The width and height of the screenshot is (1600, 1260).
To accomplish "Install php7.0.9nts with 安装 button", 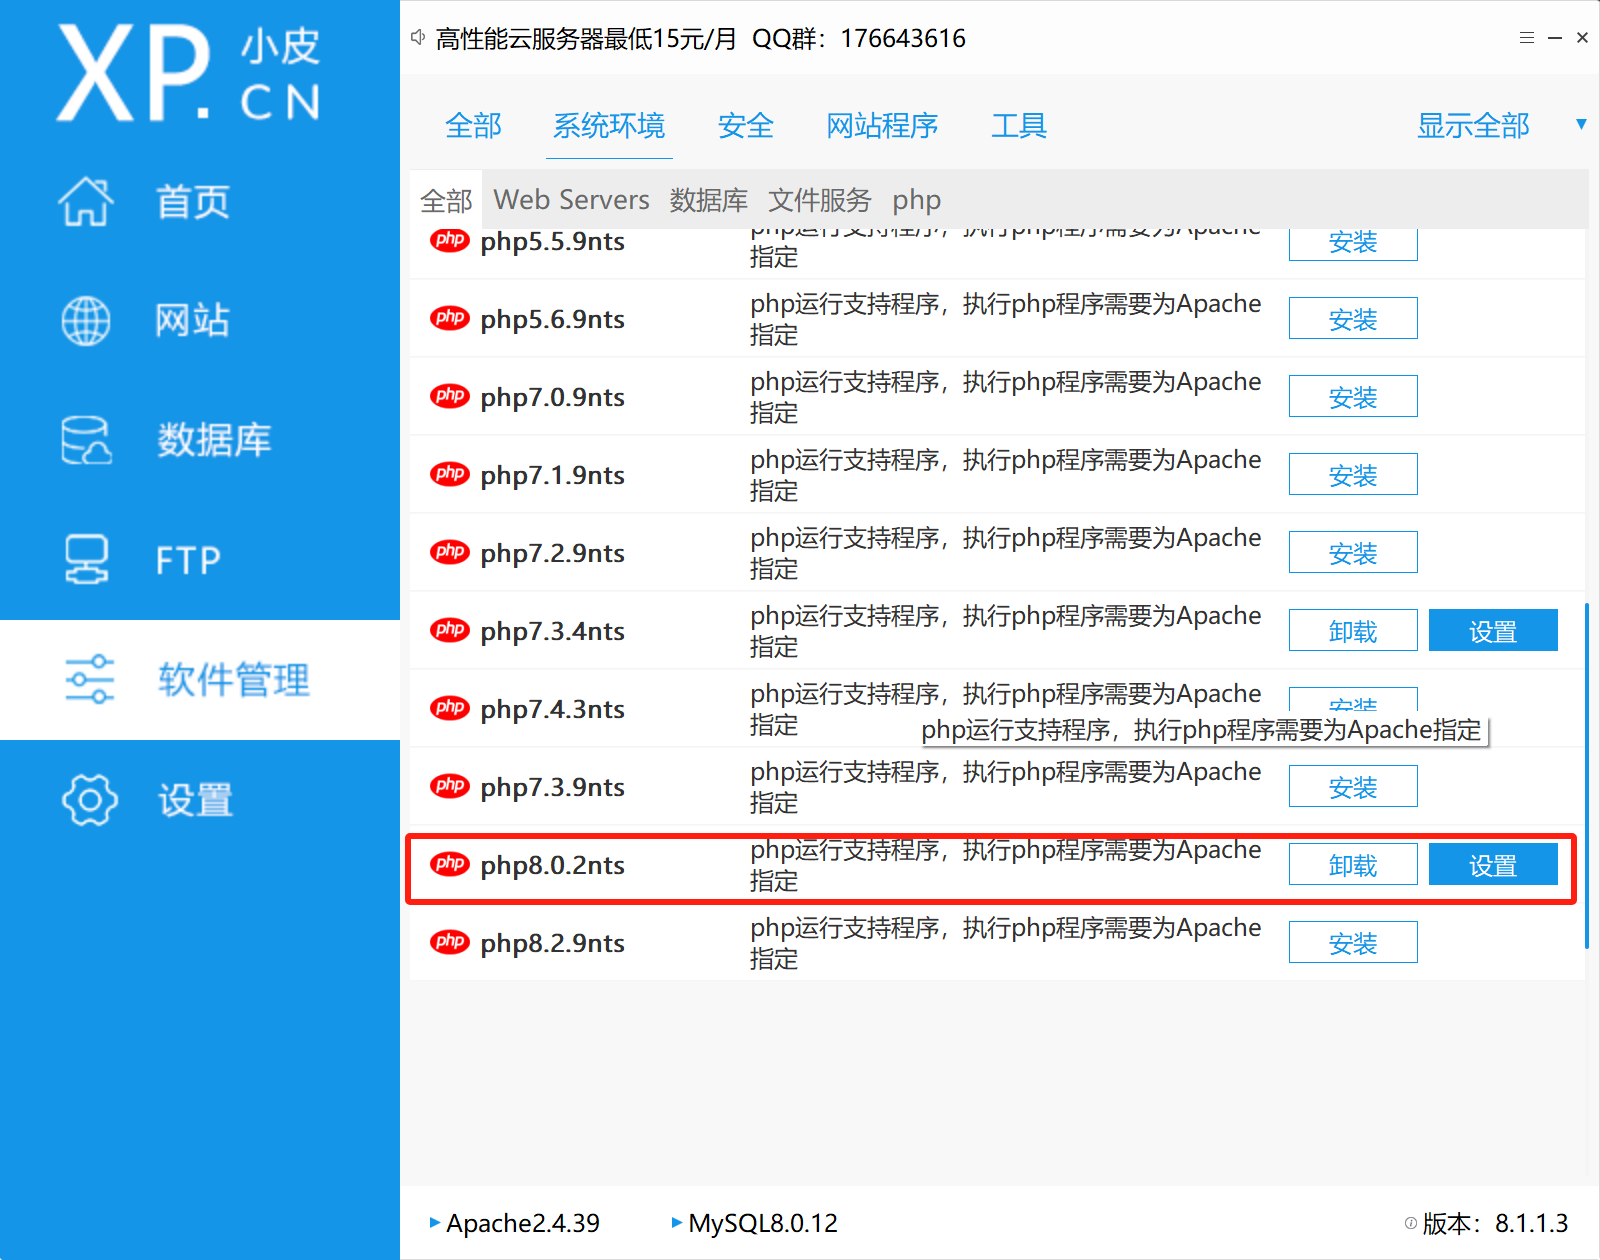I will click(1353, 396).
